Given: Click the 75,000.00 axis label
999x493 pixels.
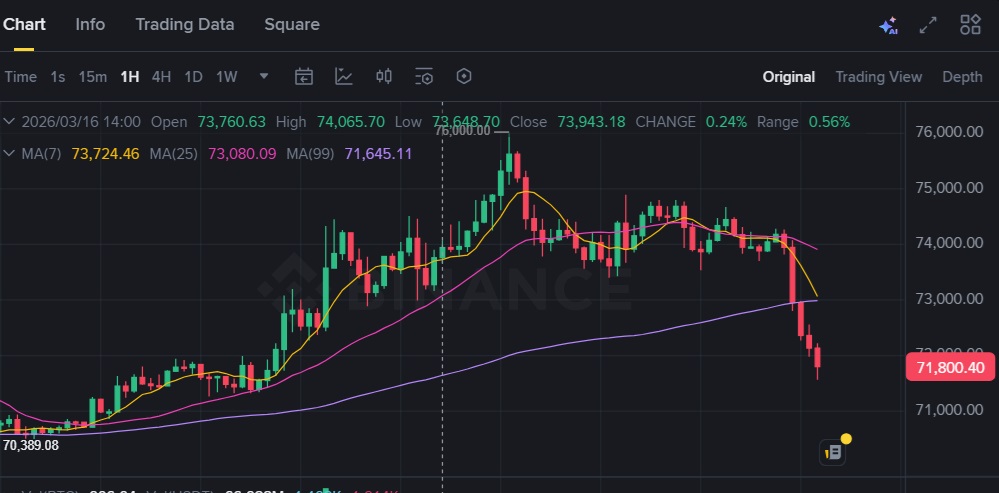Looking at the screenshot, I should (949, 188).
